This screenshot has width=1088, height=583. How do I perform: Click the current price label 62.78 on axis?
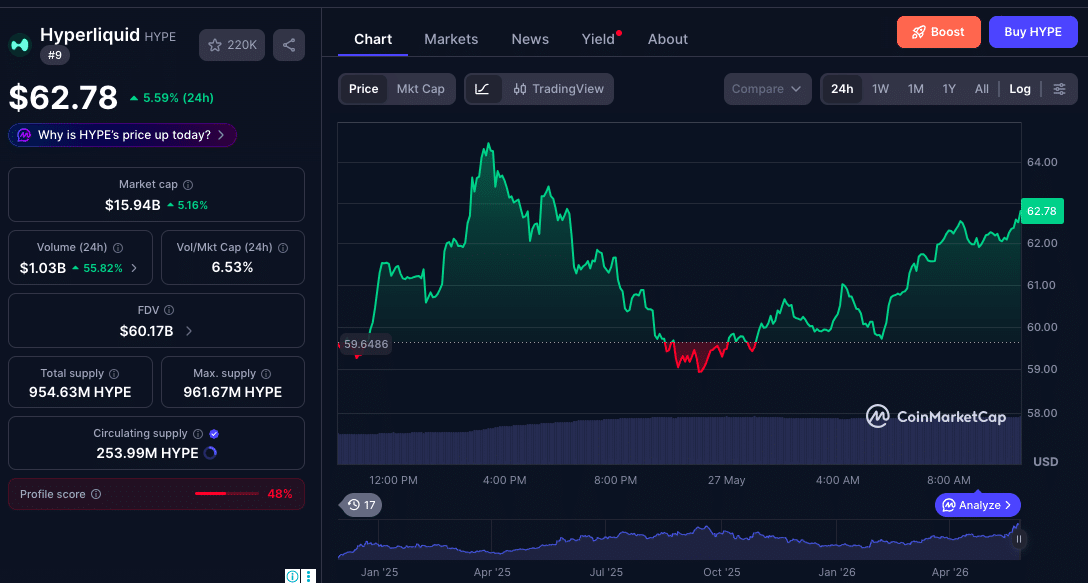(x=1042, y=211)
